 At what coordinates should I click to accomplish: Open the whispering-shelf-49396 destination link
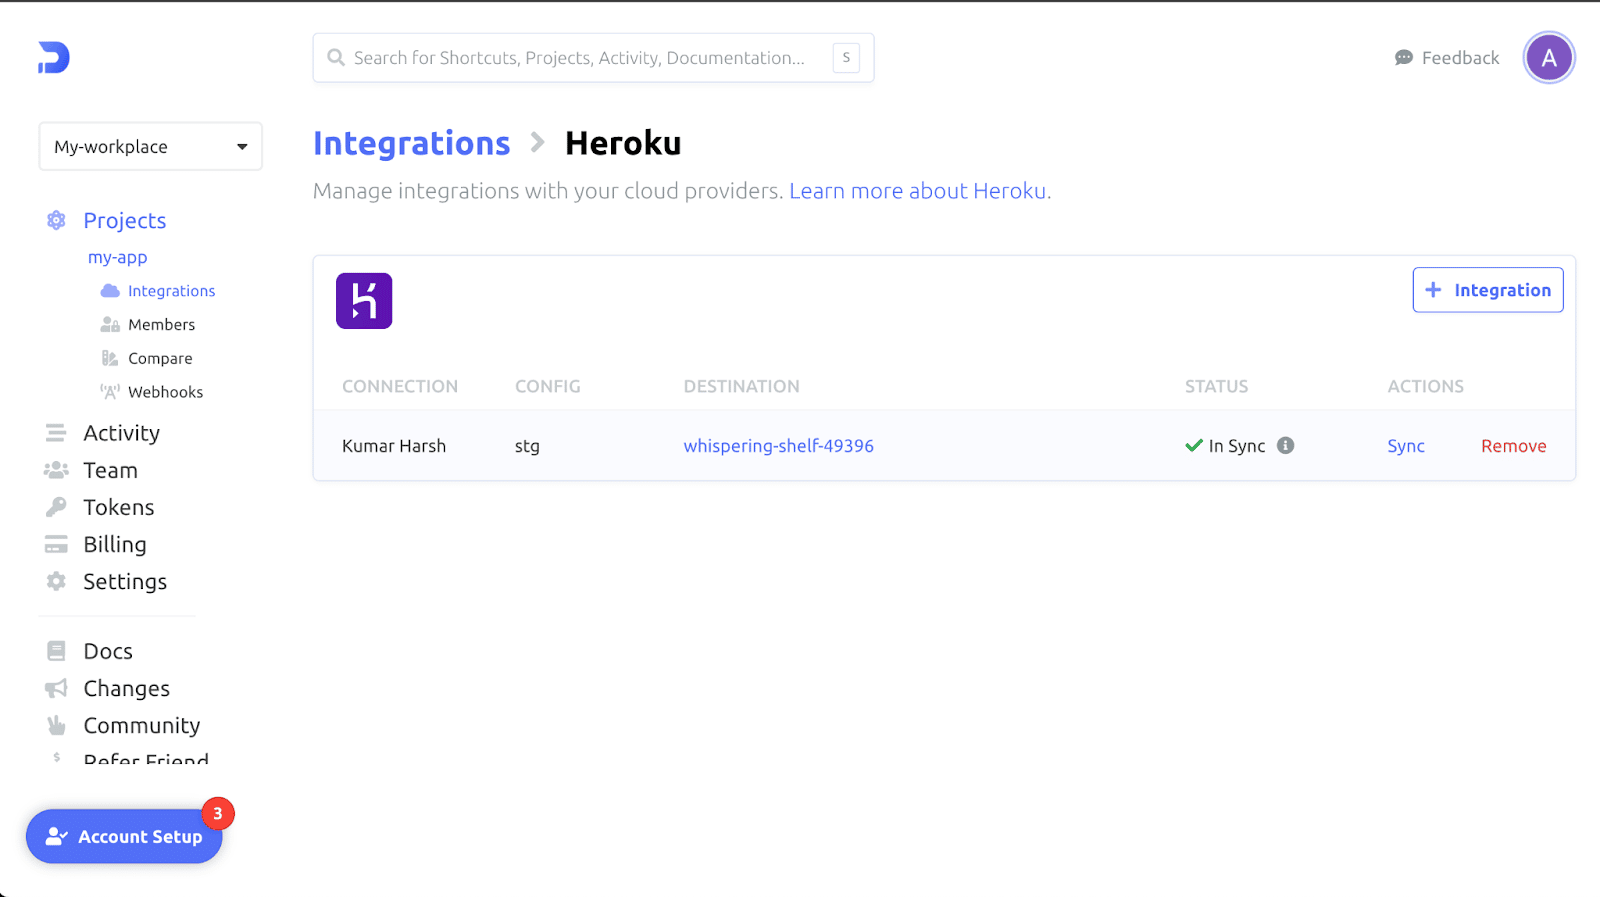[778, 446]
